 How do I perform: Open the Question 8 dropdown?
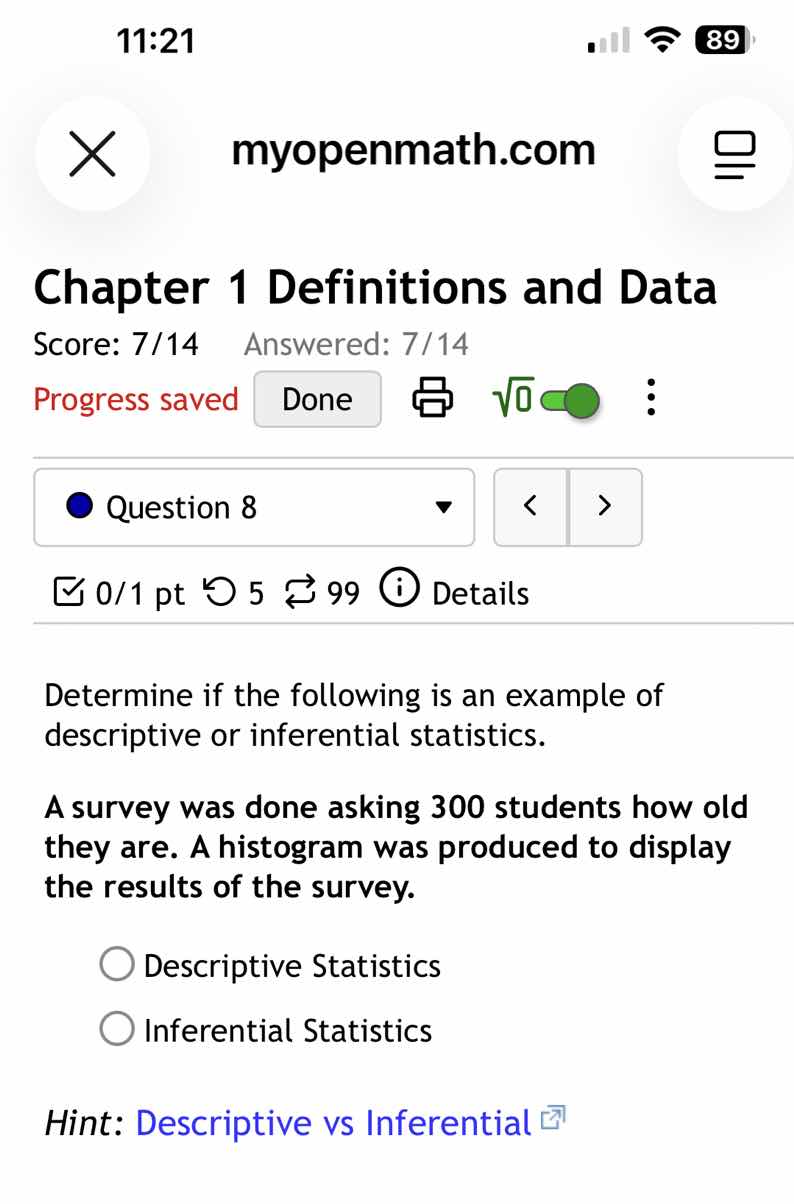(x=253, y=507)
